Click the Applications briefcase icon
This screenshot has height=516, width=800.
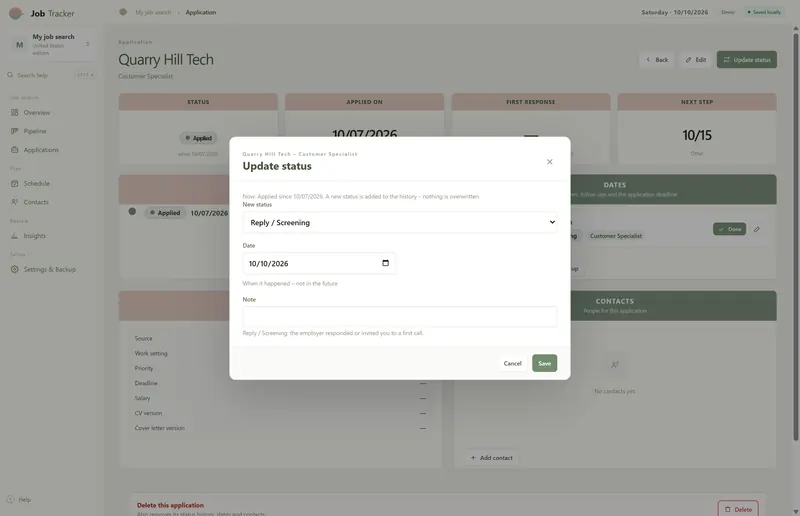(x=14, y=150)
